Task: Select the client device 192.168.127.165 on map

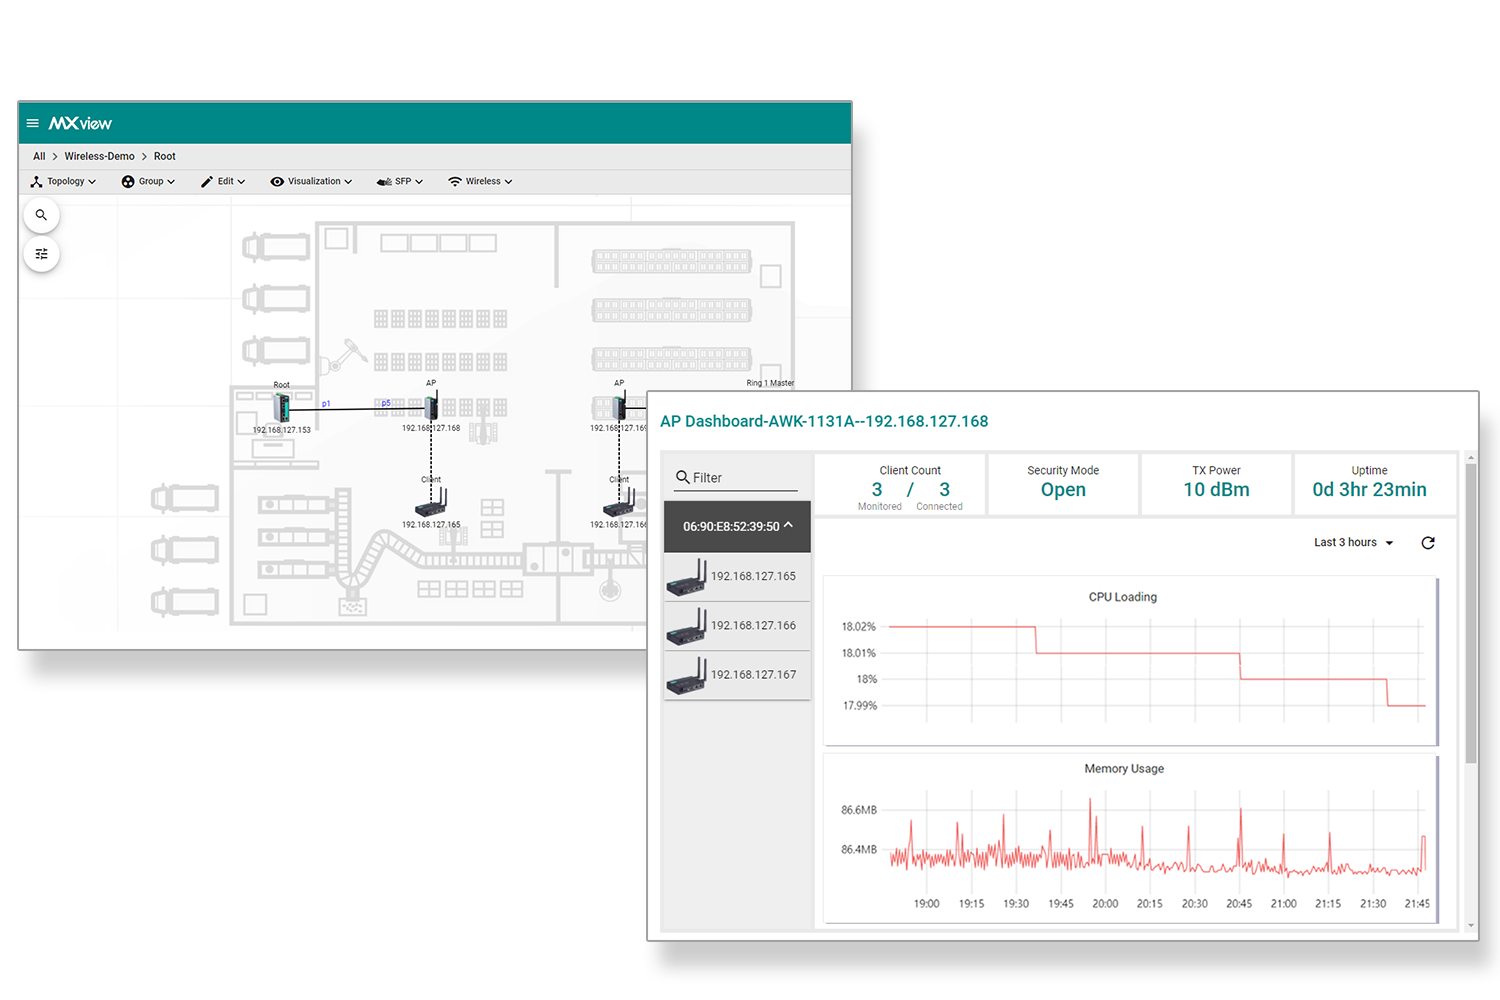Action: coord(431,503)
